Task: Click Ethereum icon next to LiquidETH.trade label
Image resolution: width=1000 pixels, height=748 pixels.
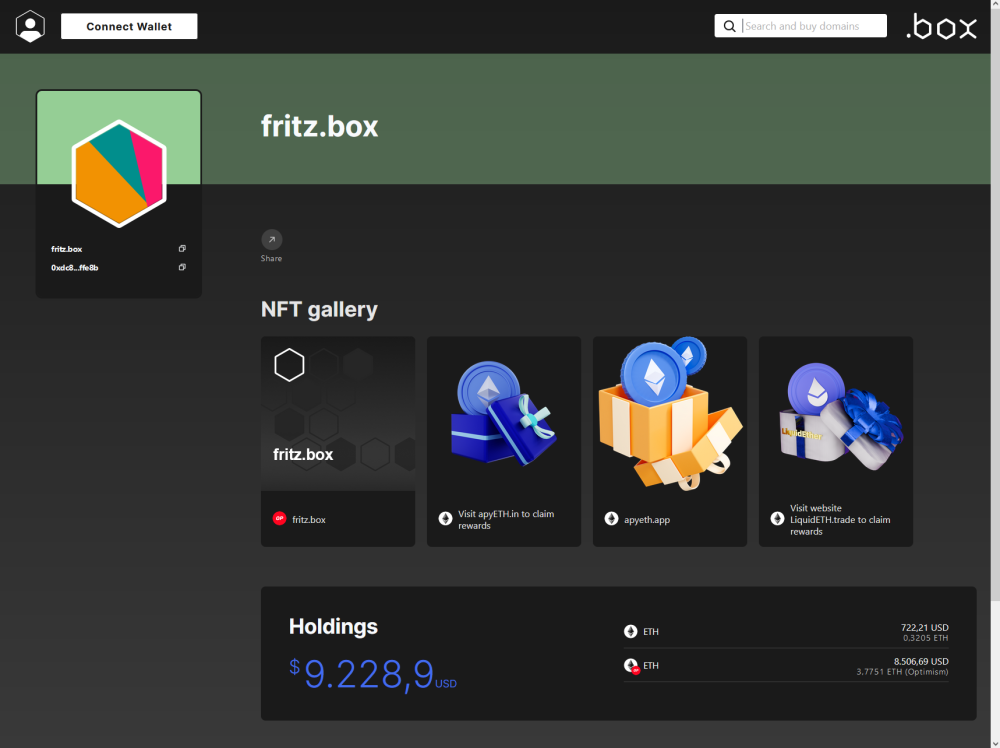Action: [777, 518]
